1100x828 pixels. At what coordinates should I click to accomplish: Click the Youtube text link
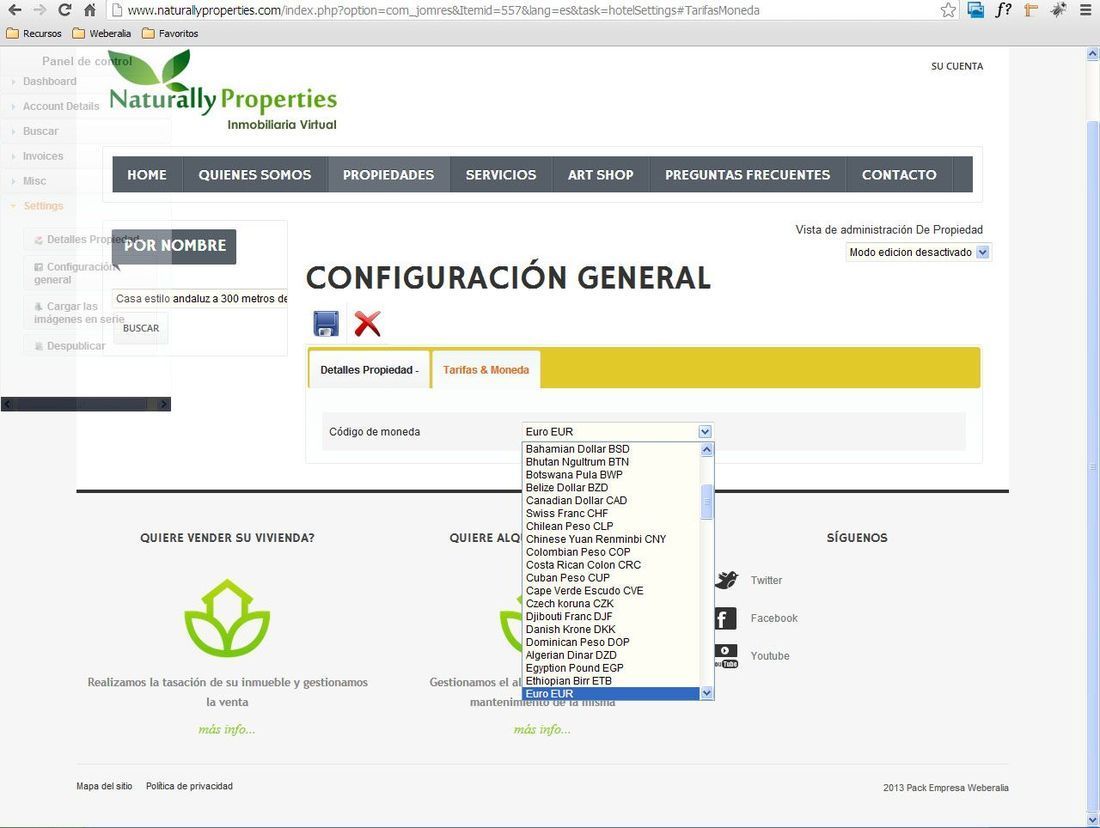tap(770, 656)
